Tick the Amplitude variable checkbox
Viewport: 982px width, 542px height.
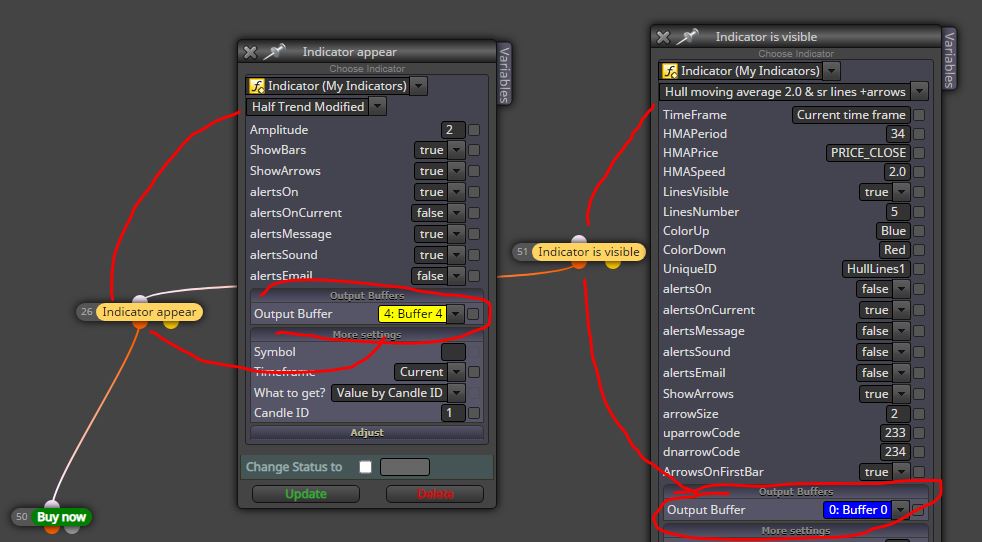pyautogui.click(x=474, y=130)
